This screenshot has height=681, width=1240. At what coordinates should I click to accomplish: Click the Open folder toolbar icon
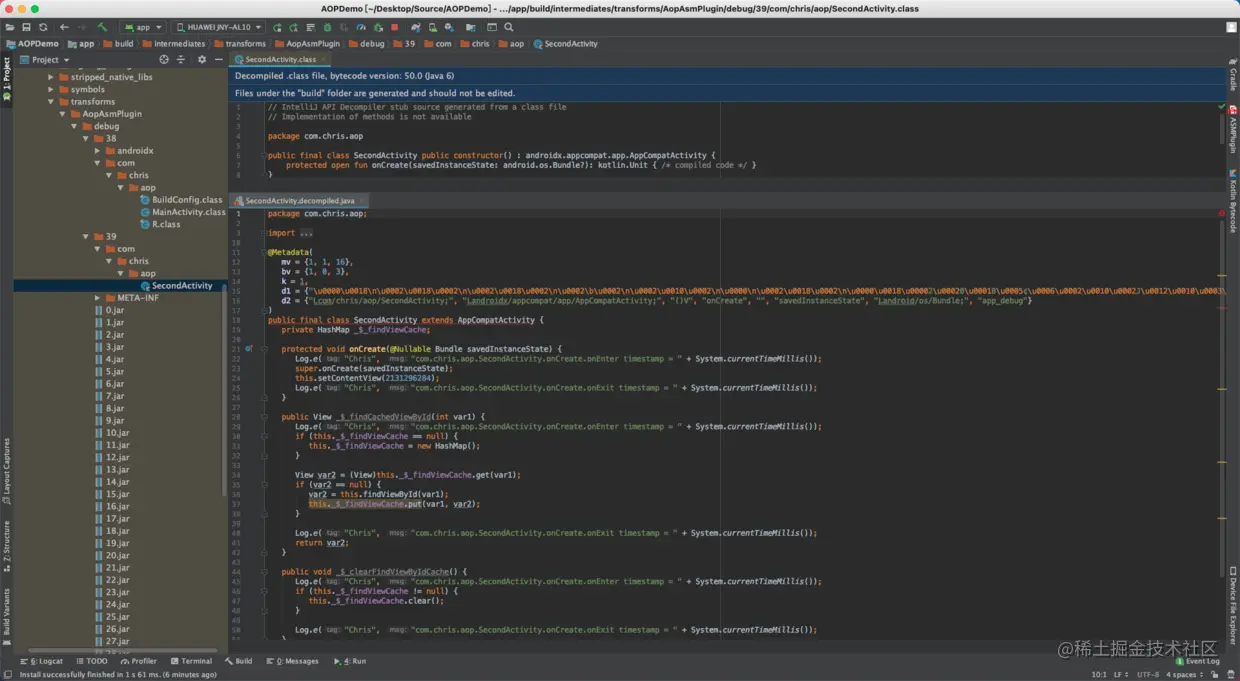point(10,27)
